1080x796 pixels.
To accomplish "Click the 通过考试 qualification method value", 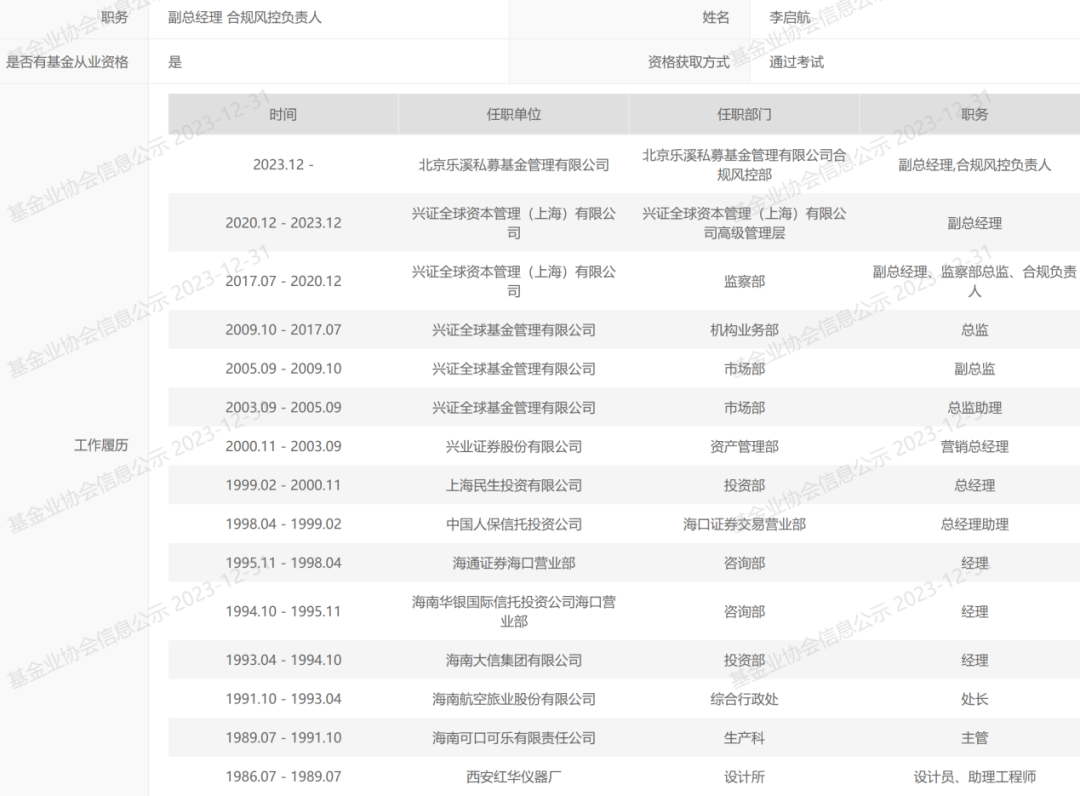I will [x=796, y=62].
